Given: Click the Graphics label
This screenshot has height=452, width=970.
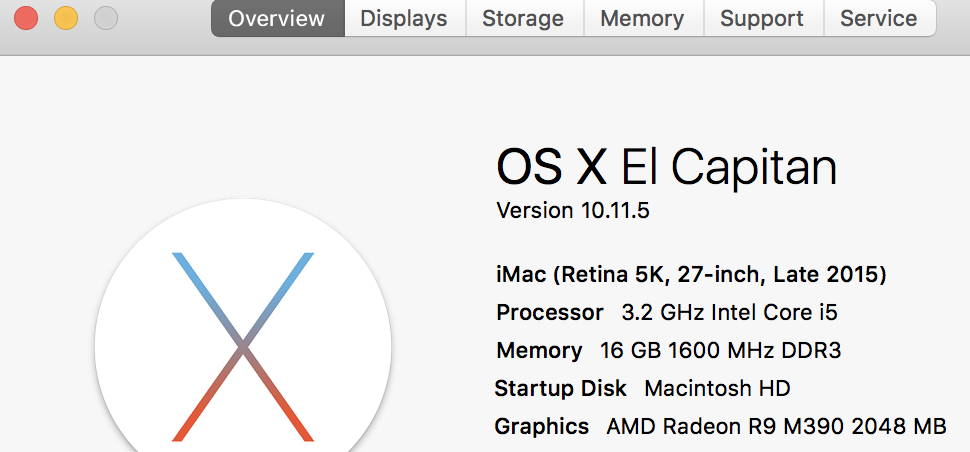Looking at the screenshot, I should pos(542,427).
